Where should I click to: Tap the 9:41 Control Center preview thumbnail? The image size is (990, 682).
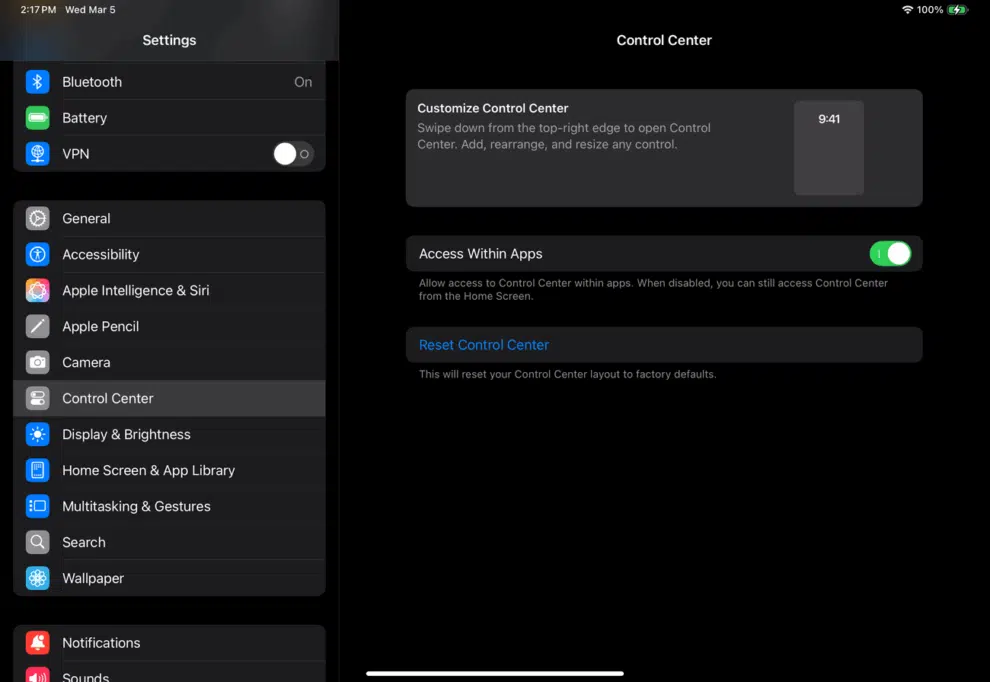pyautogui.click(x=828, y=148)
